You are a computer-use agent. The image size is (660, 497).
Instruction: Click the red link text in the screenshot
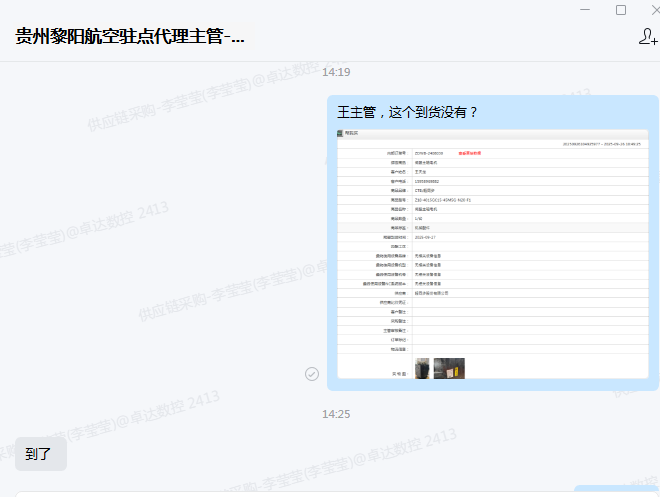click(x=470, y=153)
